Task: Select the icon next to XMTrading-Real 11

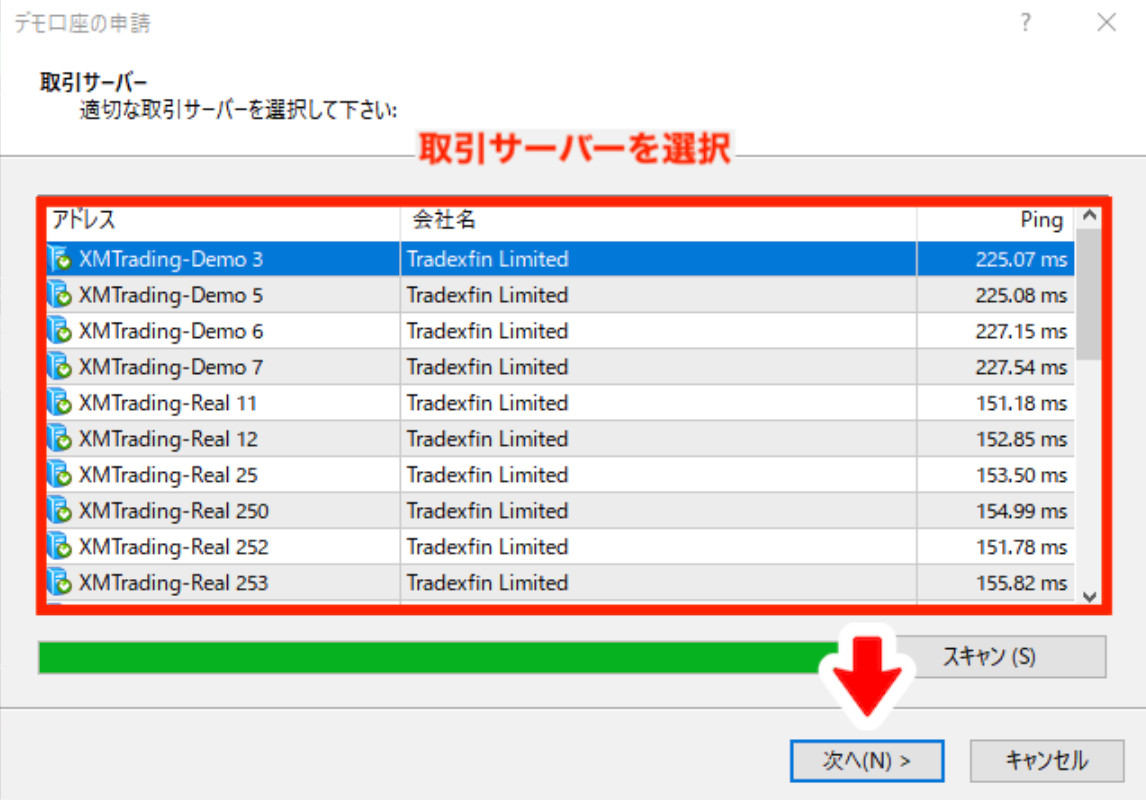Action: pos(60,404)
